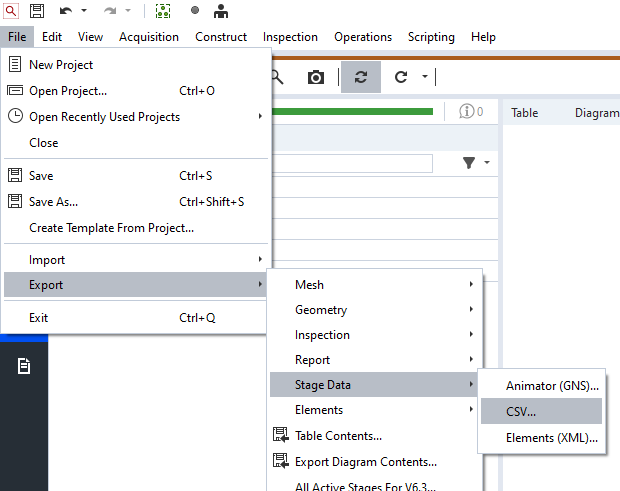This screenshot has width=620, height=491.
Task: Open dropdown arrow beside recalculate icon
Action: click(425, 77)
